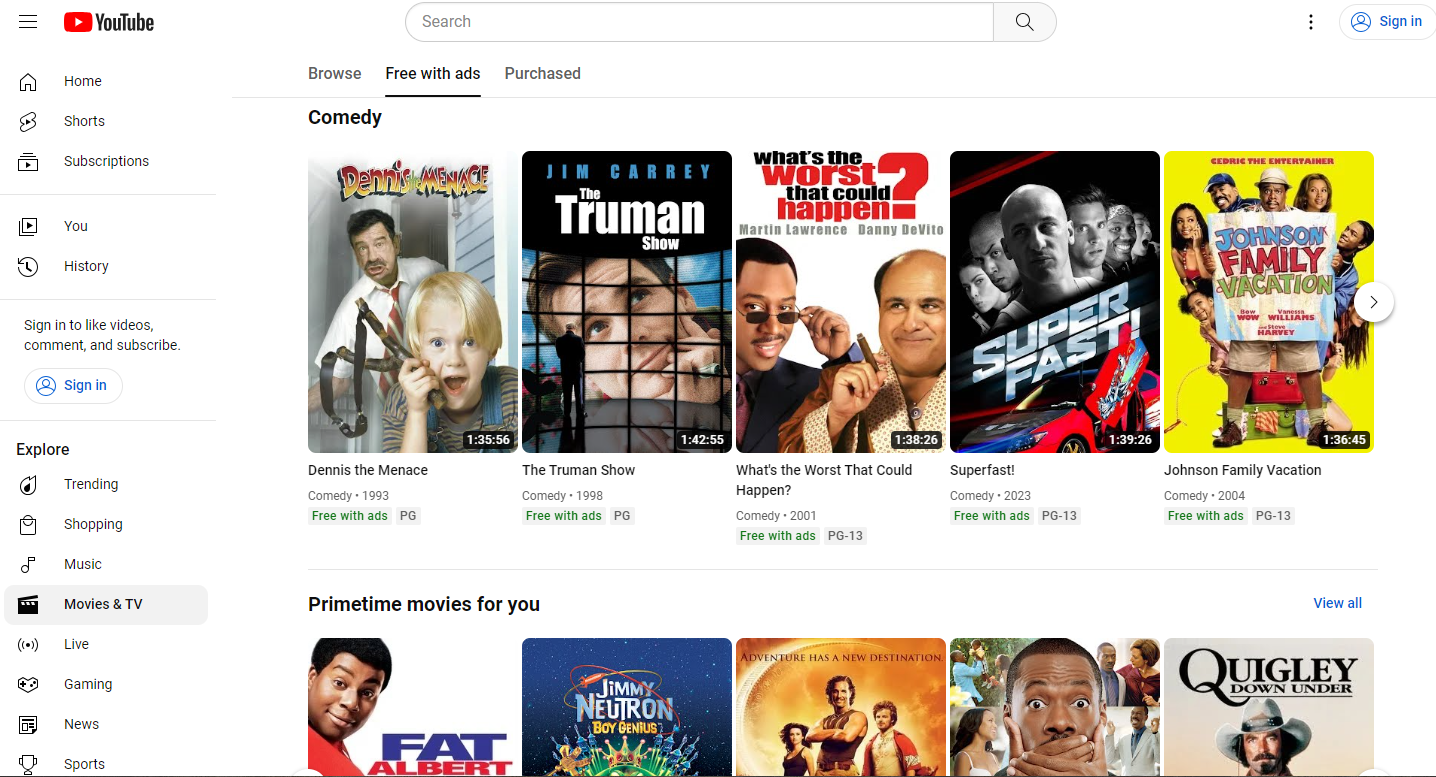Click The Truman Show title text
The image size is (1436, 777).
point(578,470)
